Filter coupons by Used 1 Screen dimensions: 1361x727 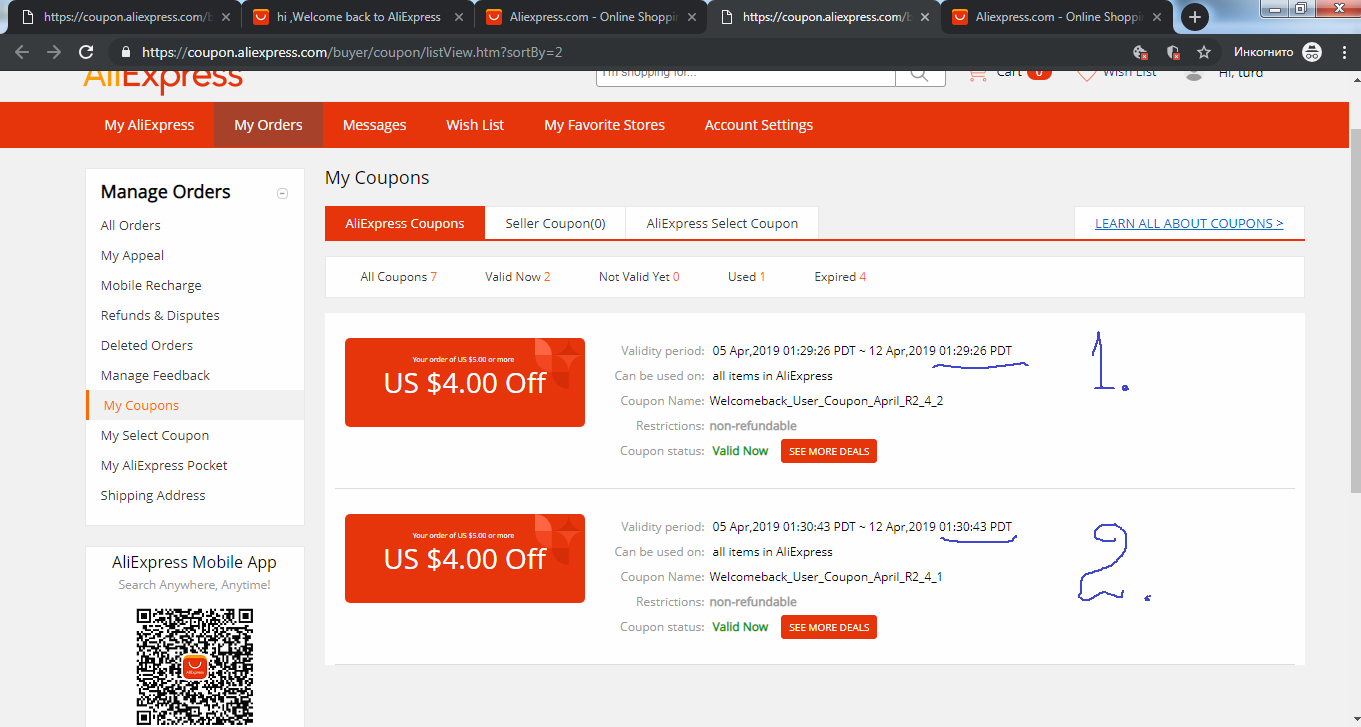pos(746,277)
